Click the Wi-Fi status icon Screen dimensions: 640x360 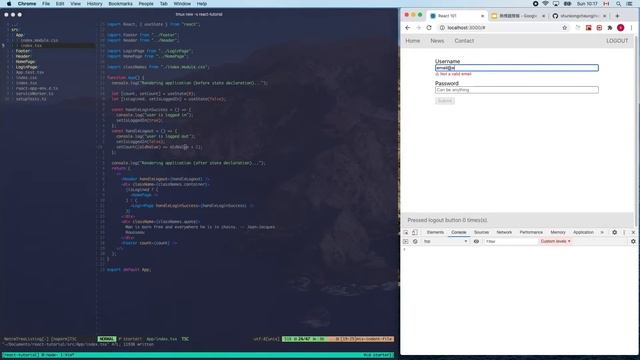[545, 4]
